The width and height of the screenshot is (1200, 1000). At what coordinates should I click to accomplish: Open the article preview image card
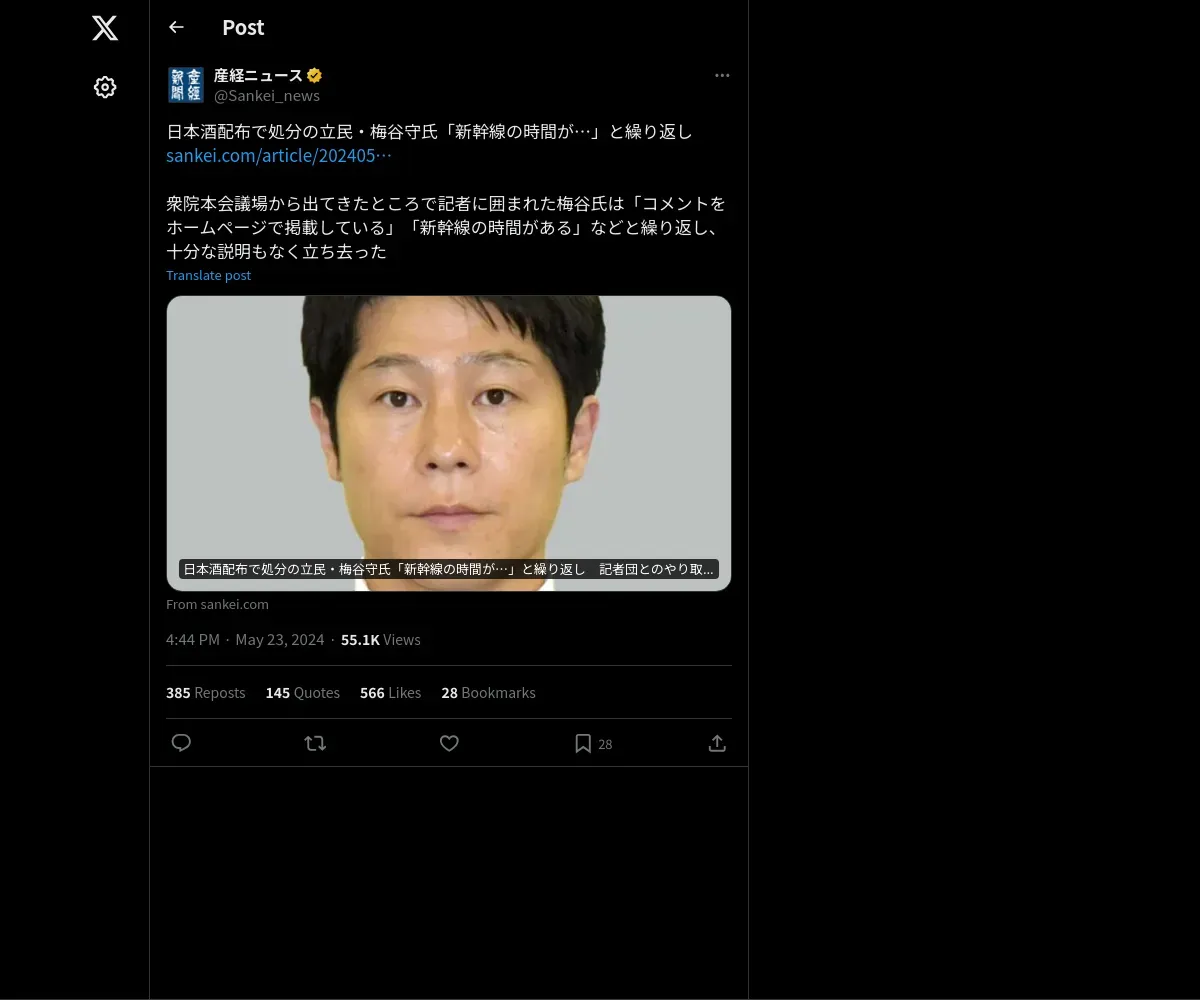click(x=449, y=443)
